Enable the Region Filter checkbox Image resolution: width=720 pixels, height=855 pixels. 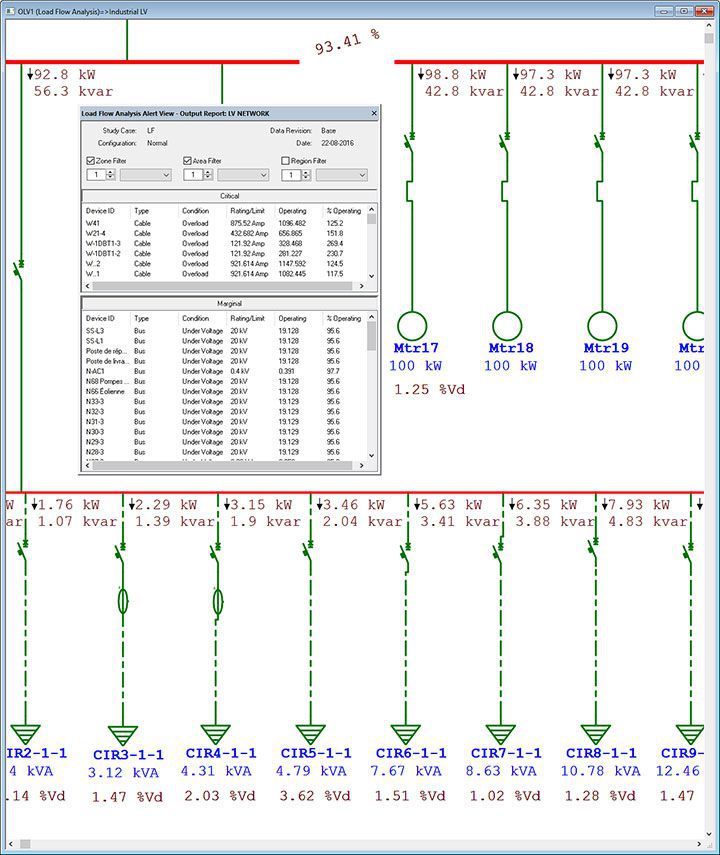click(x=285, y=160)
